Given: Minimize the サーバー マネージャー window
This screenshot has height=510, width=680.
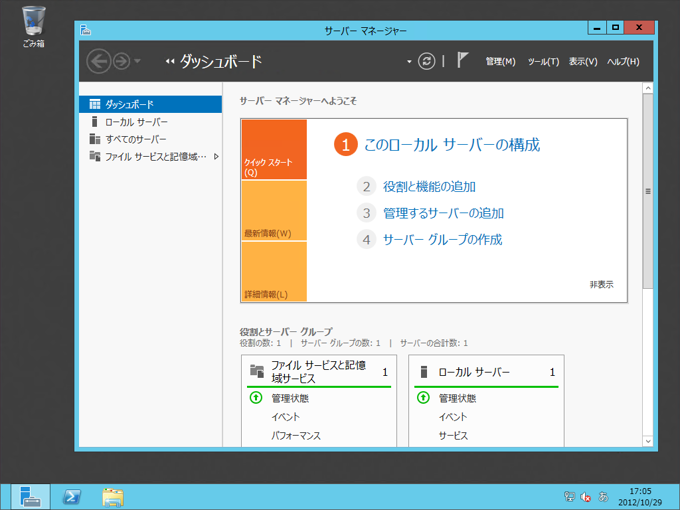Looking at the screenshot, I should point(597,28).
